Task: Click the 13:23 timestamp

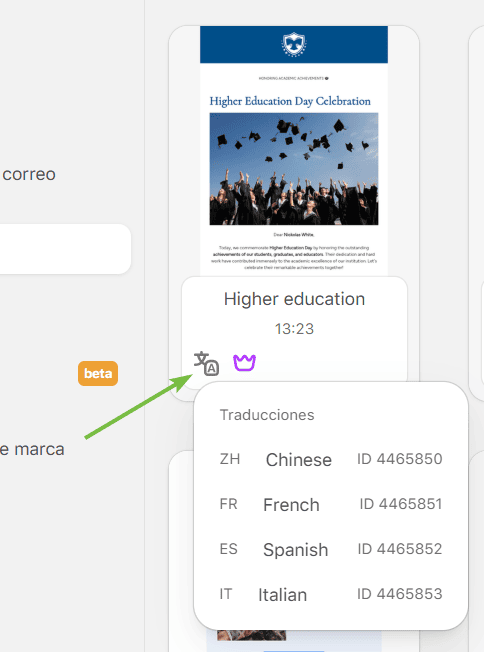Action: (x=294, y=329)
